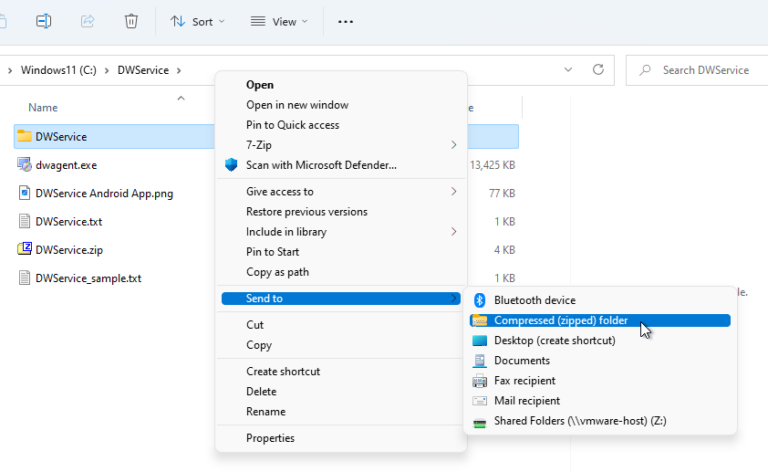Select the DWService folder icon
Image resolution: width=768 pixels, height=472 pixels.
(24, 136)
